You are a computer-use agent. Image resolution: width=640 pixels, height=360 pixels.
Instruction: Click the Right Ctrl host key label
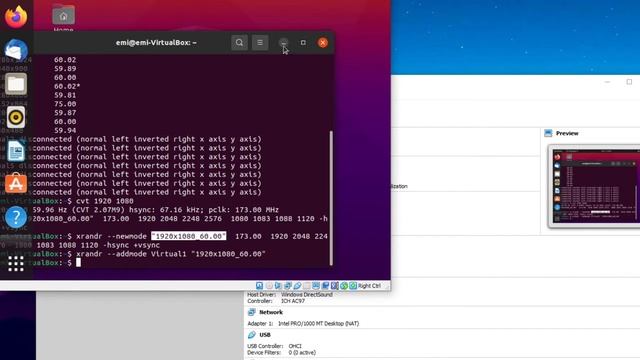[x=369, y=286]
